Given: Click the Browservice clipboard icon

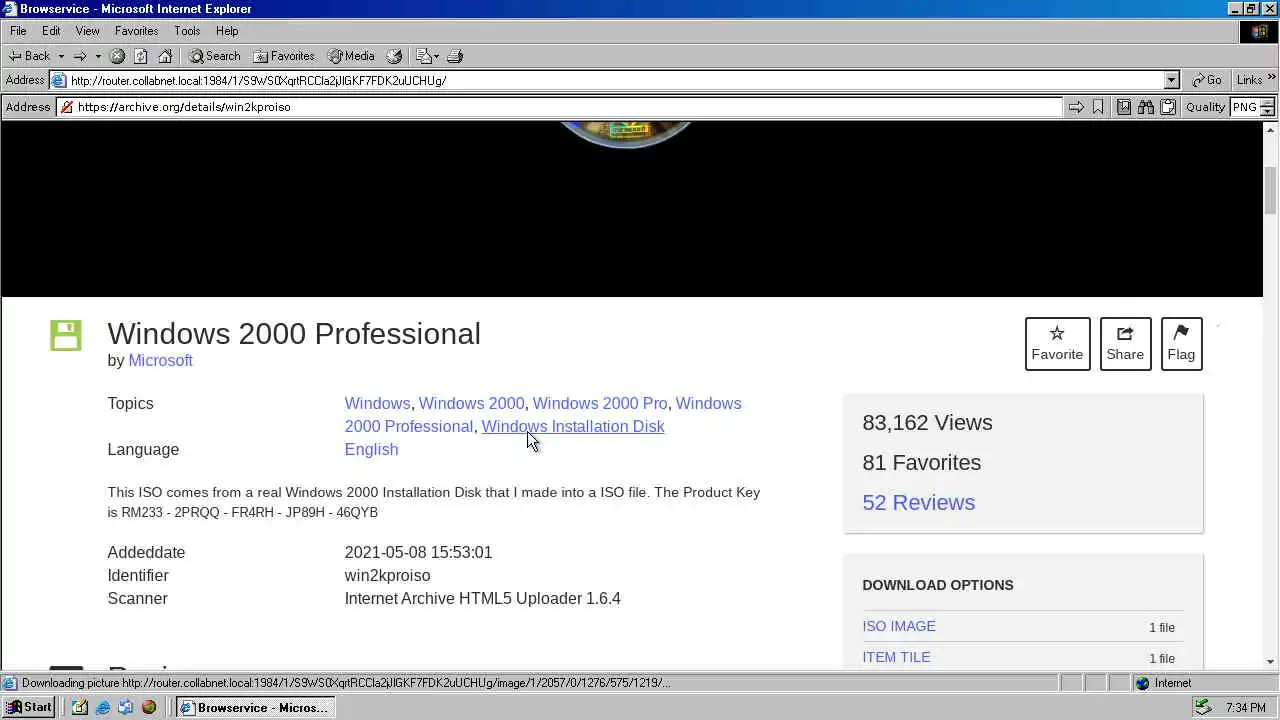Looking at the screenshot, I should [1168, 107].
